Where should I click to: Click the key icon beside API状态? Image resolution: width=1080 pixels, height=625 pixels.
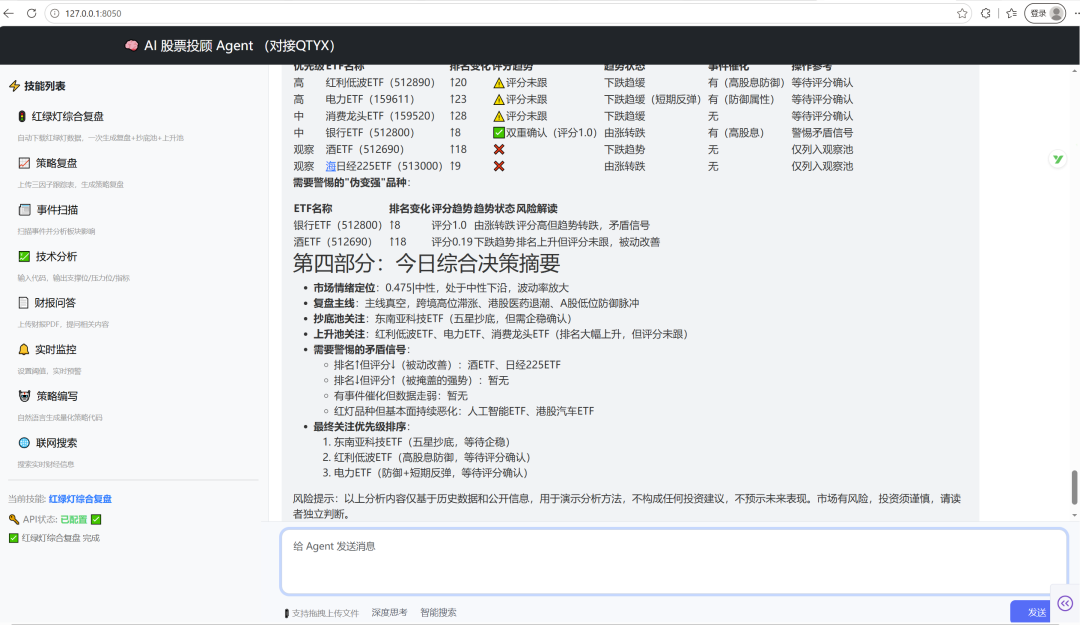(x=14, y=520)
